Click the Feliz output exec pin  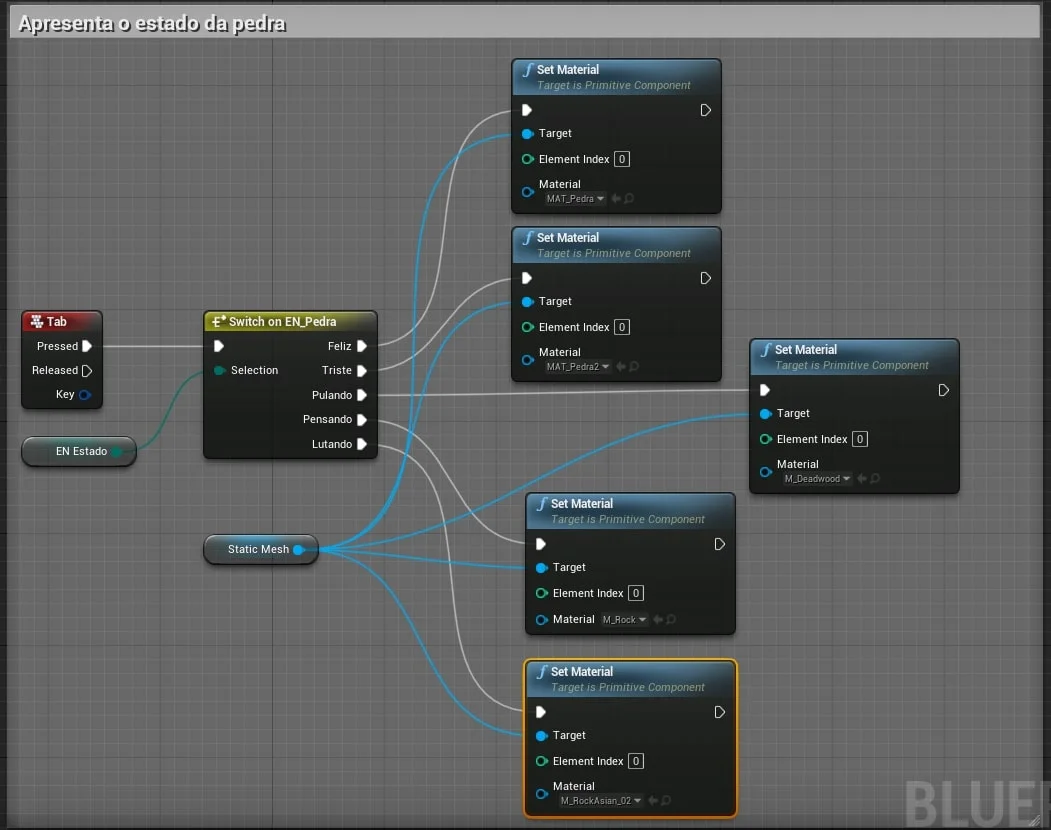coord(362,346)
